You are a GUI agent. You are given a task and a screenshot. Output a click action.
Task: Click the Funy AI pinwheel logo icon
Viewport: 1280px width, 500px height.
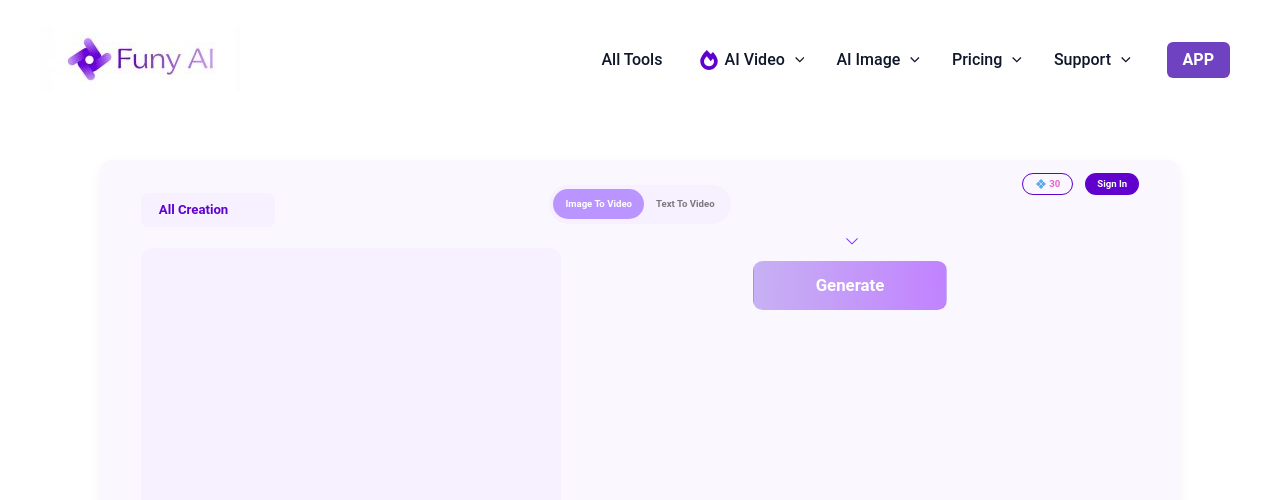point(89,60)
